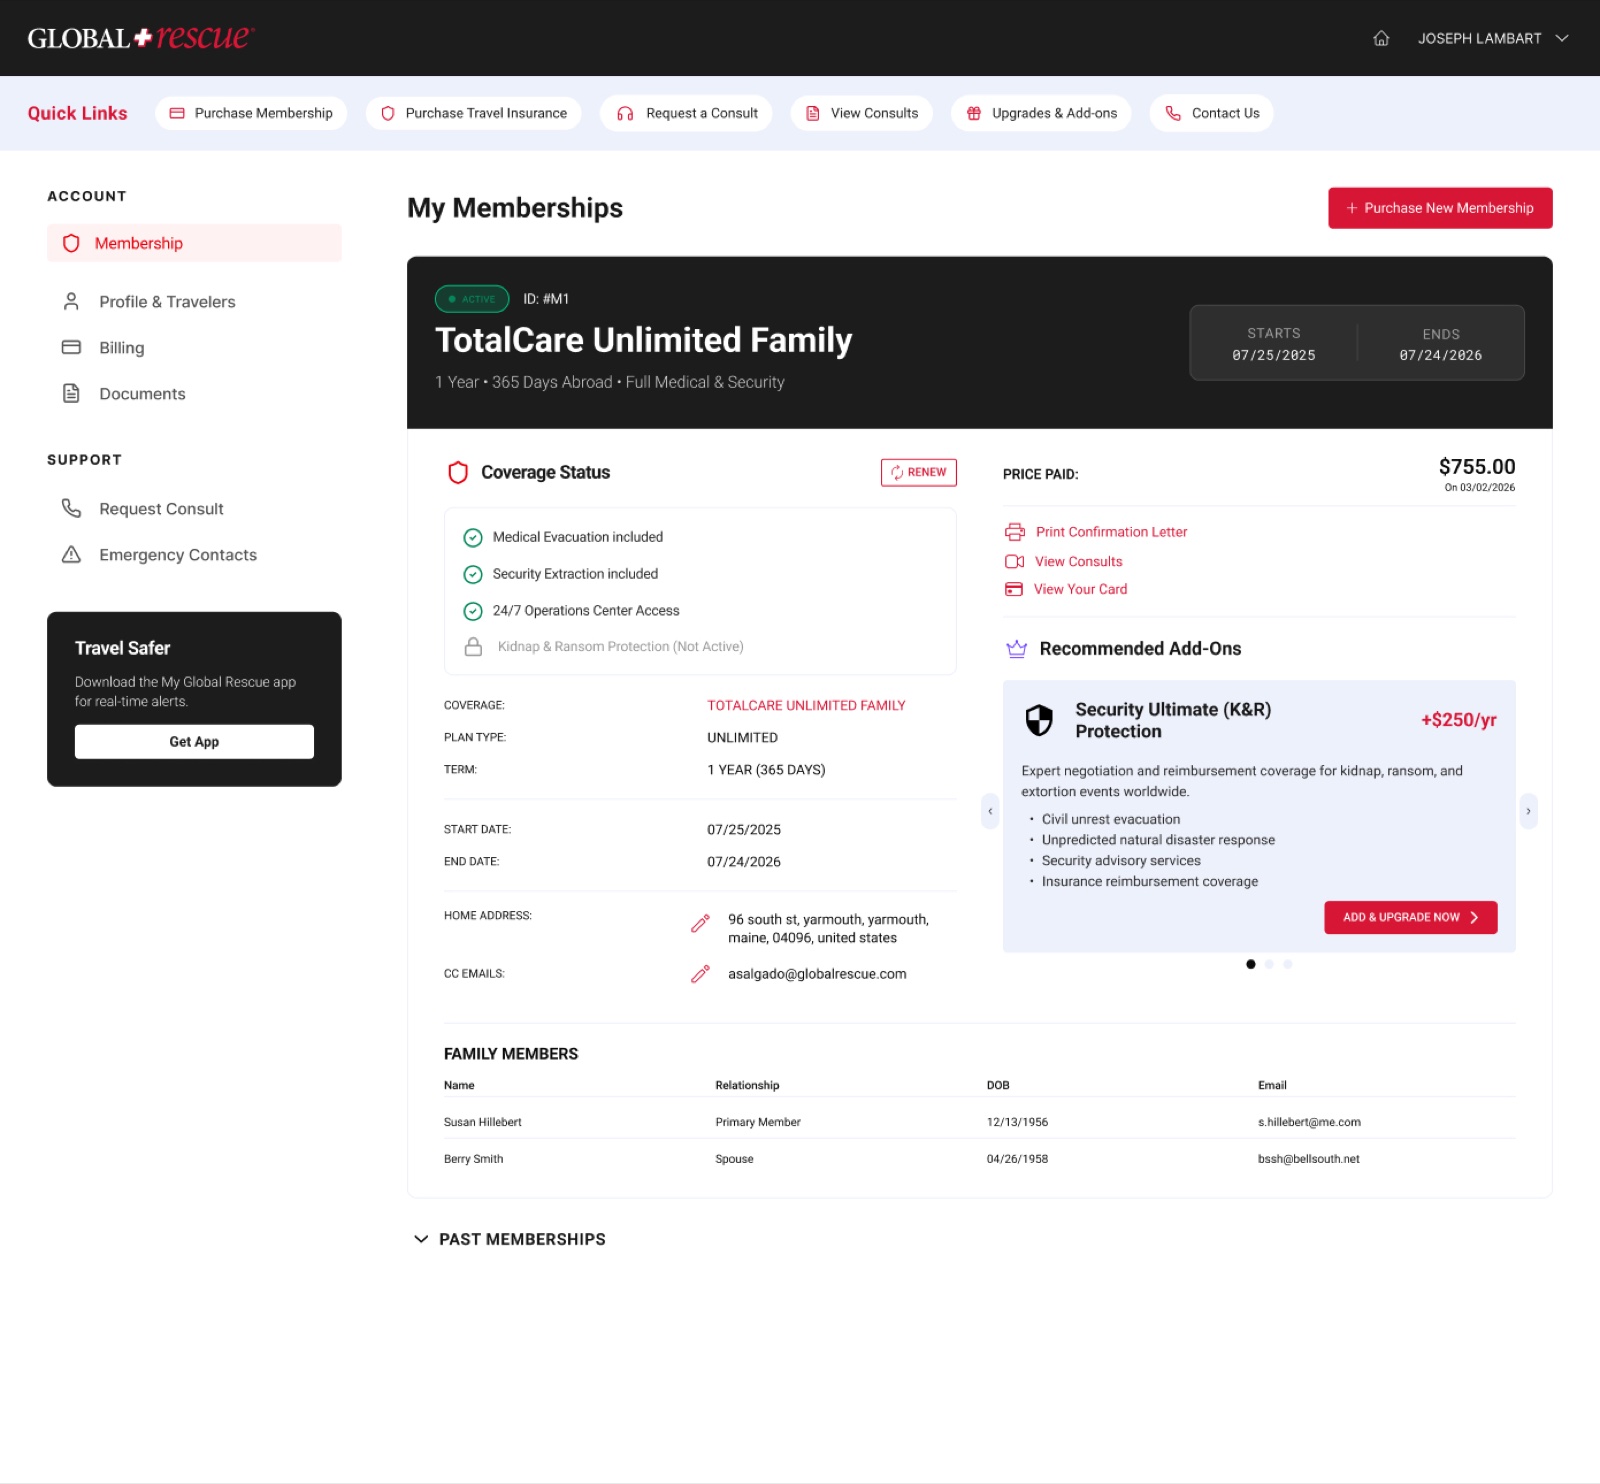The height and width of the screenshot is (1484, 1600).
Task: Click the Security Extraction included check icon
Action: (473, 575)
